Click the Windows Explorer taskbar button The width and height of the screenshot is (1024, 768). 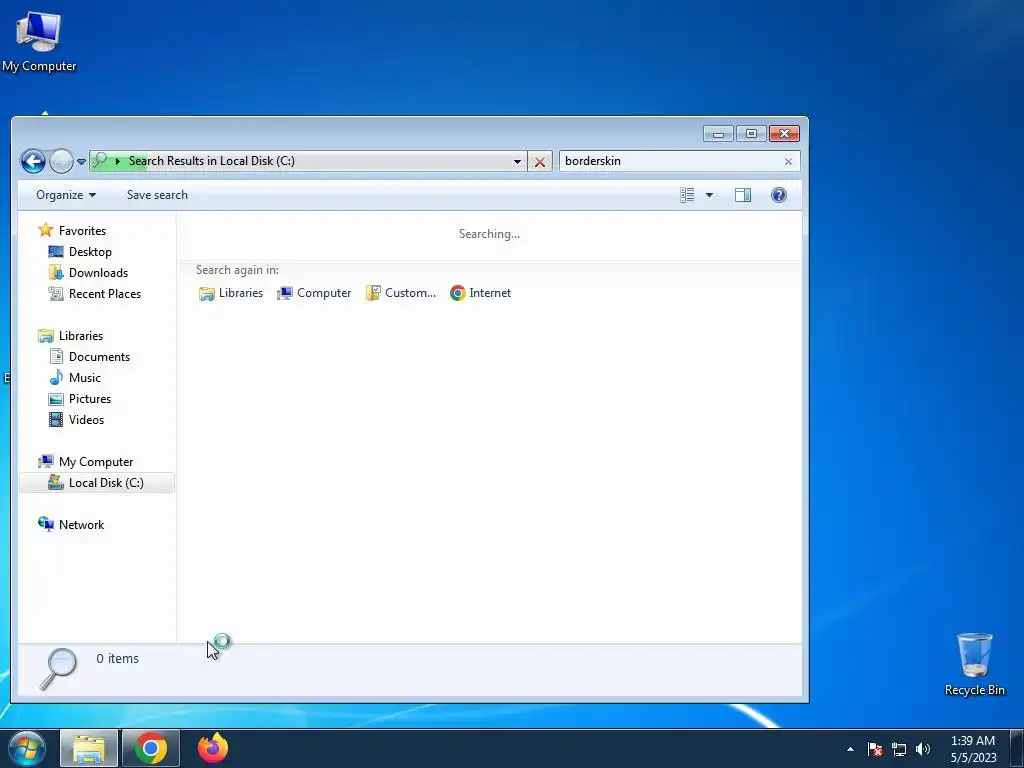pos(89,749)
